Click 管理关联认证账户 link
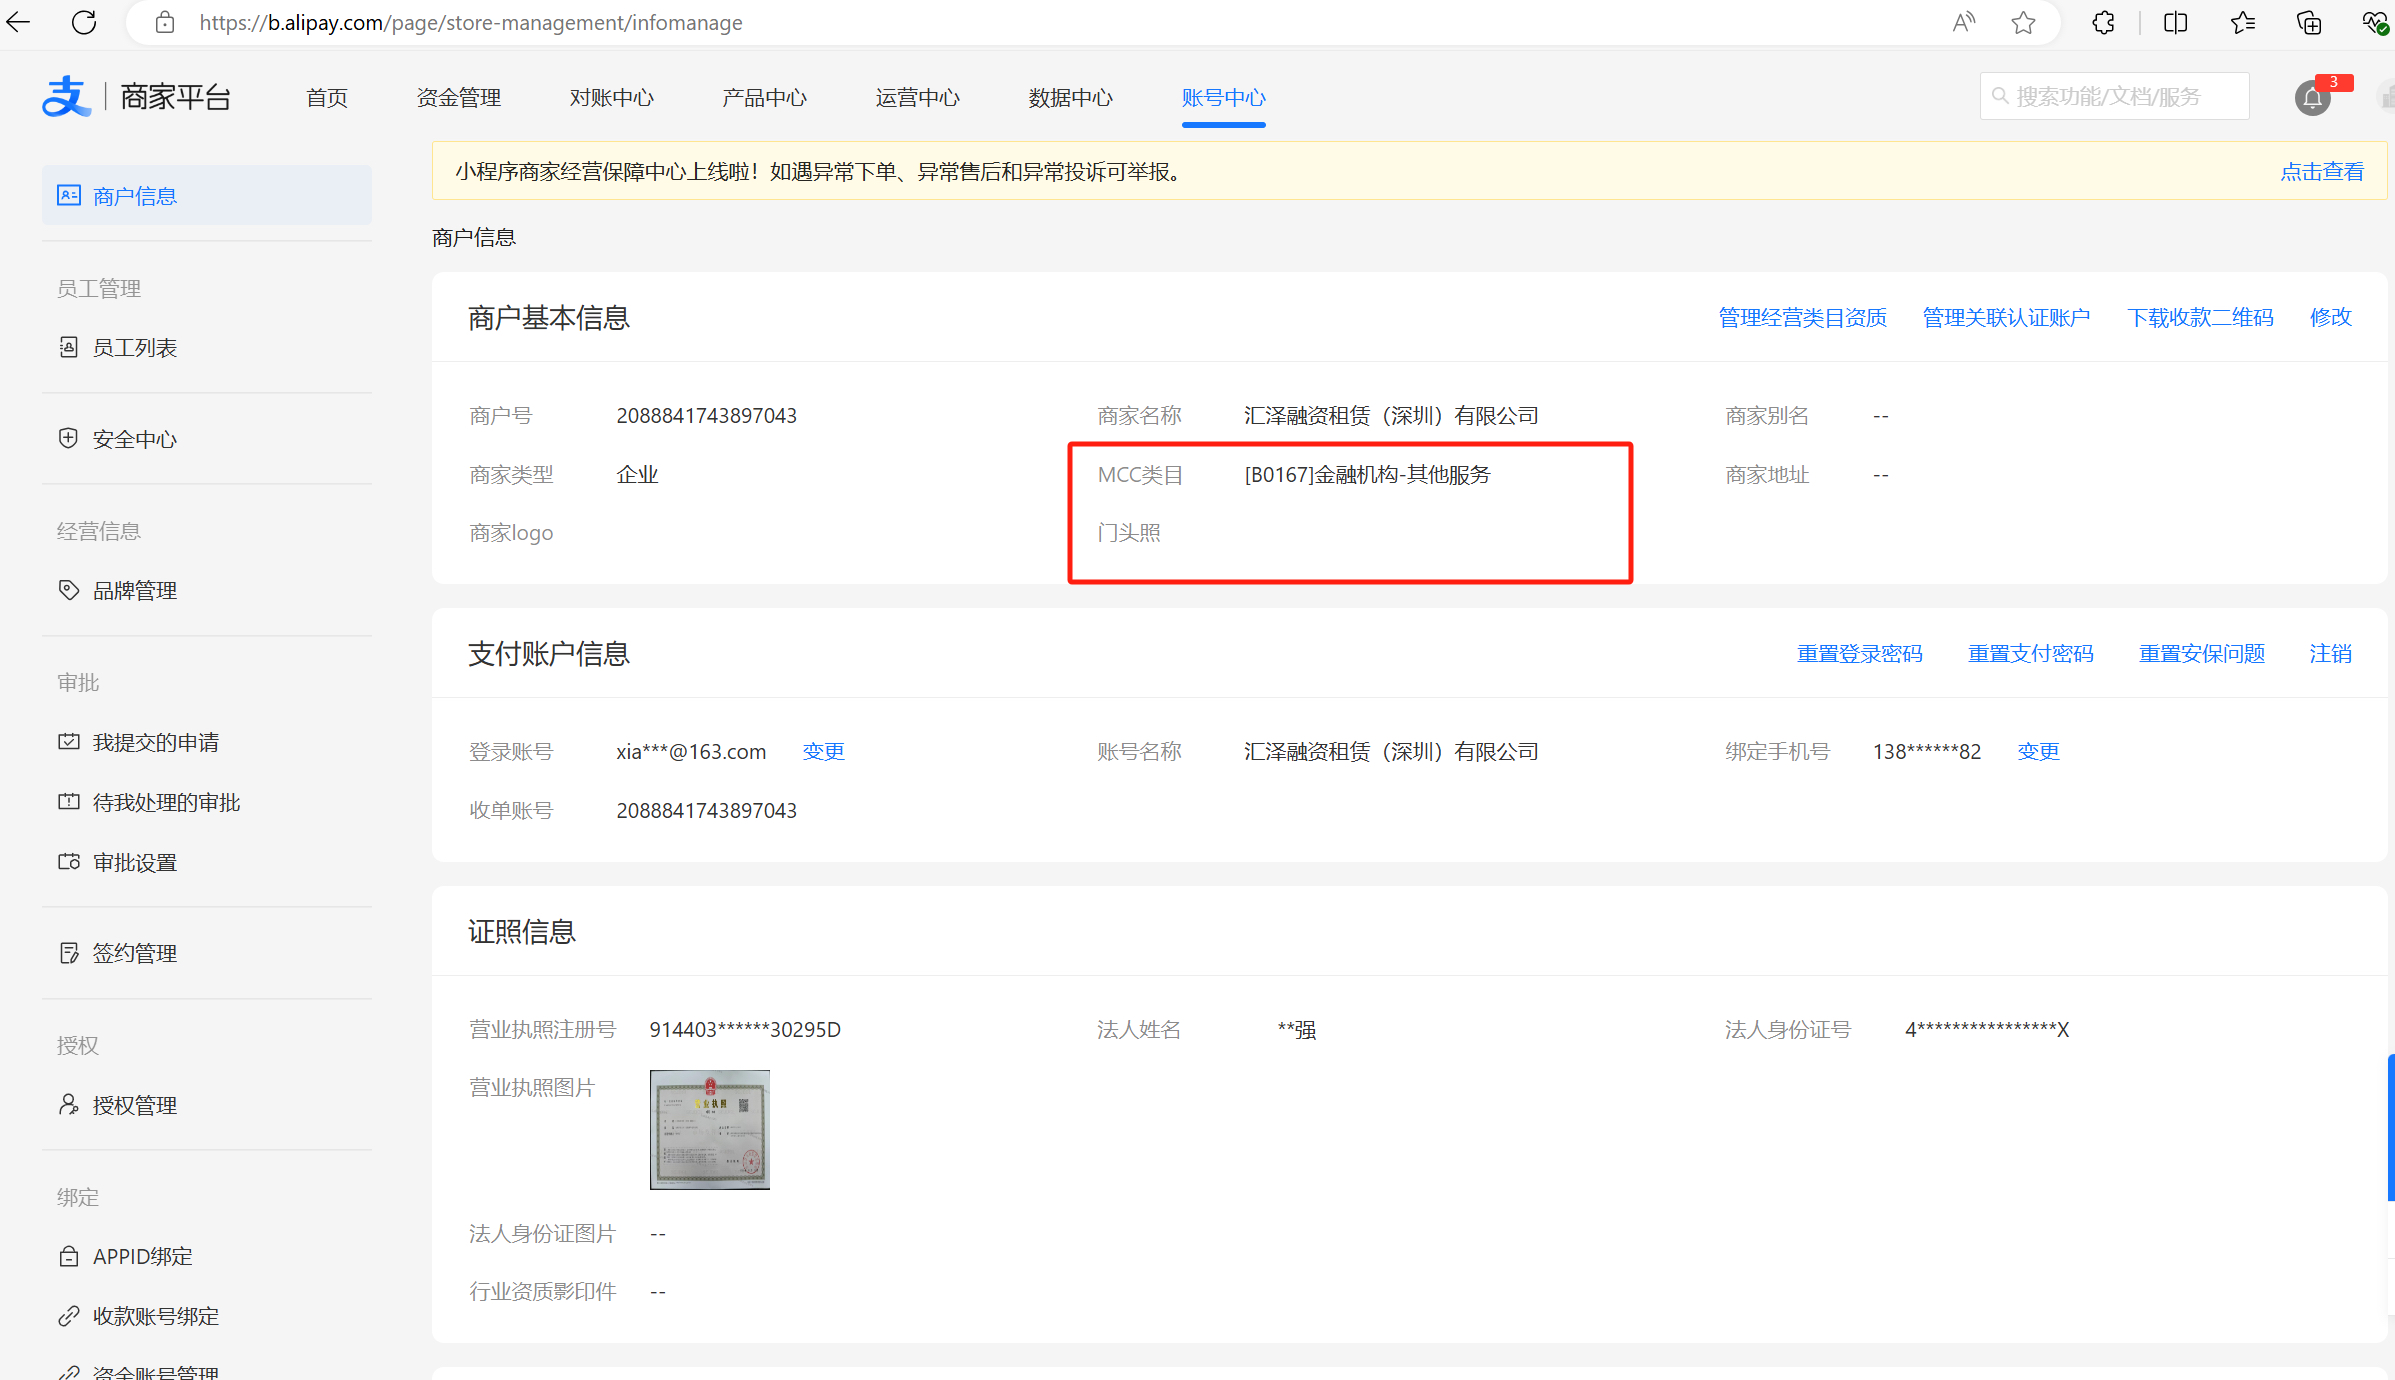2395x1380 pixels. (2006, 317)
